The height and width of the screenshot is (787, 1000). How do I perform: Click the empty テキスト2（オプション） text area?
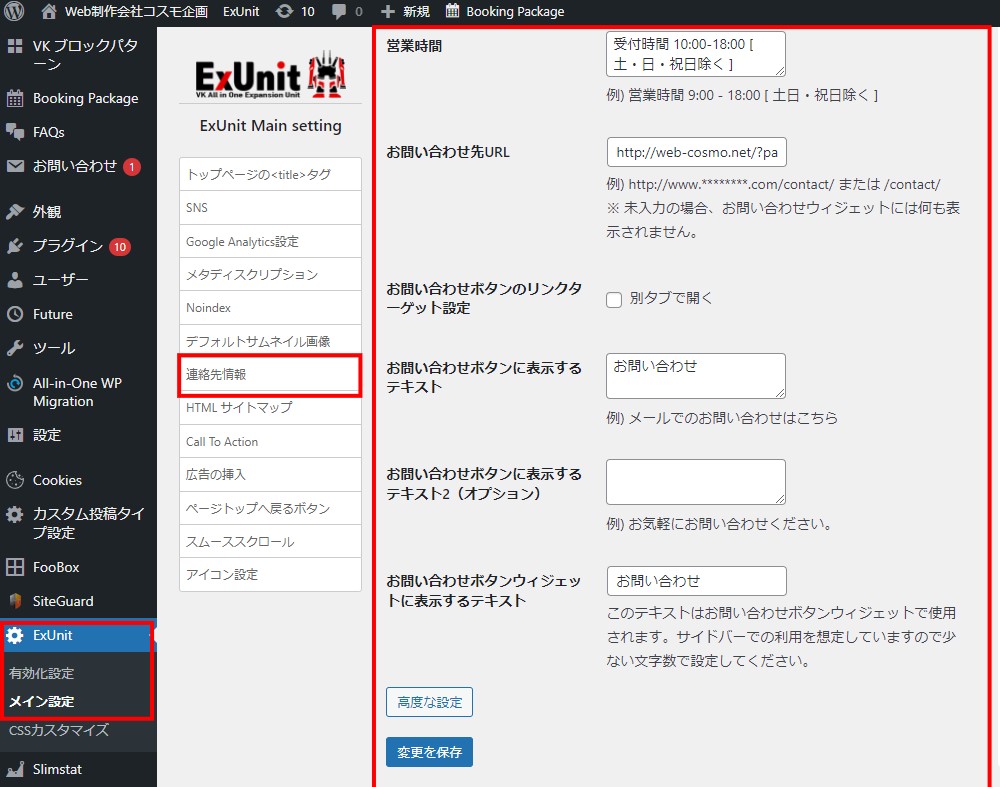coord(695,482)
